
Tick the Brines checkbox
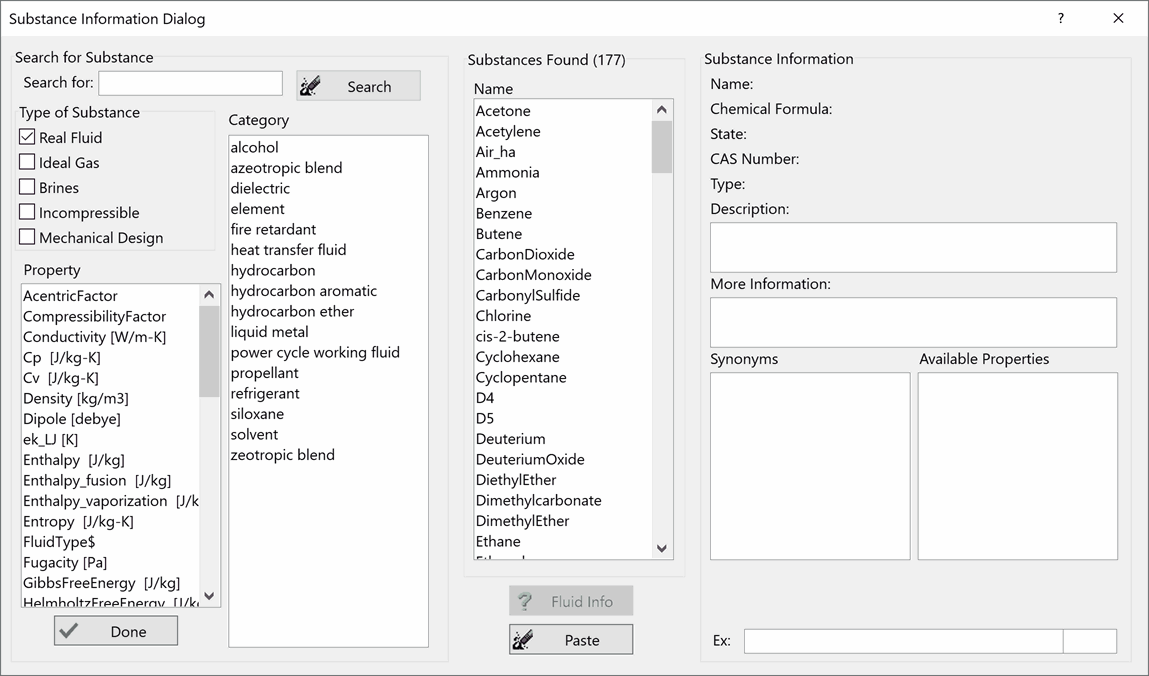click(x=27, y=187)
